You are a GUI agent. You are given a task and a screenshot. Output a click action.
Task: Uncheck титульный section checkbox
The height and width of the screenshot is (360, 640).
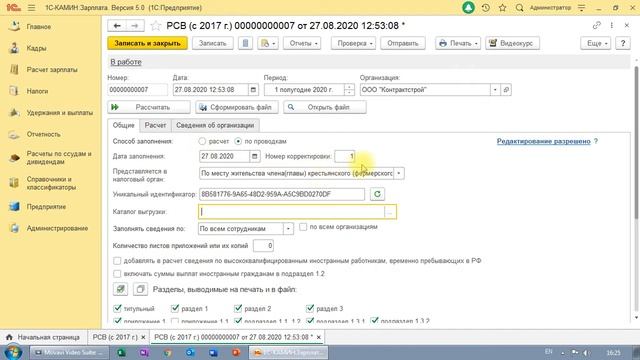tap(118, 308)
